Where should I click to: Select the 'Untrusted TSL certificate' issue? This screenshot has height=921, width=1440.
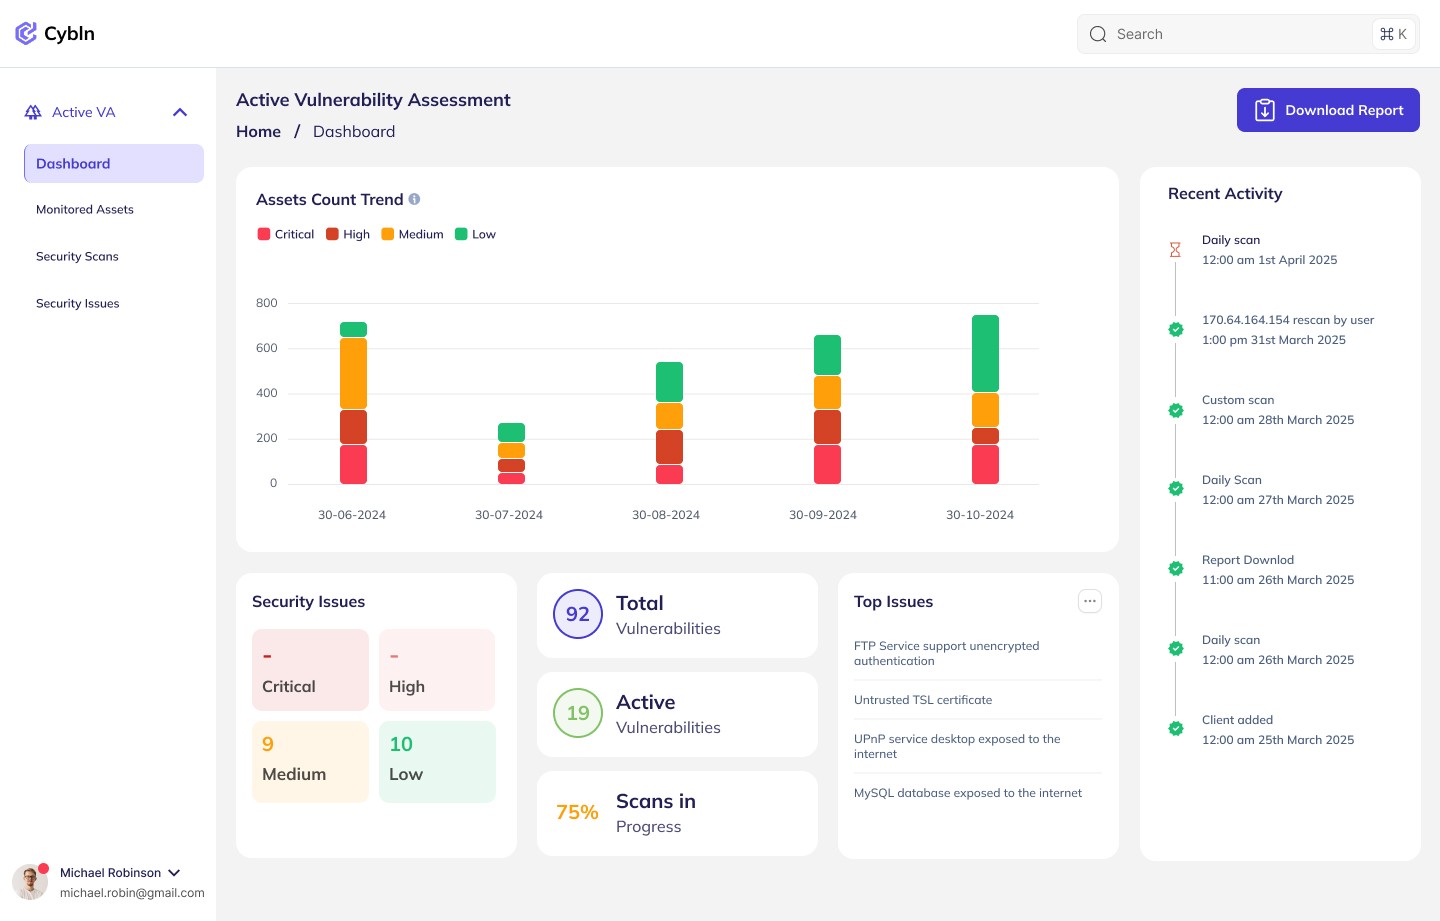click(923, 700)
